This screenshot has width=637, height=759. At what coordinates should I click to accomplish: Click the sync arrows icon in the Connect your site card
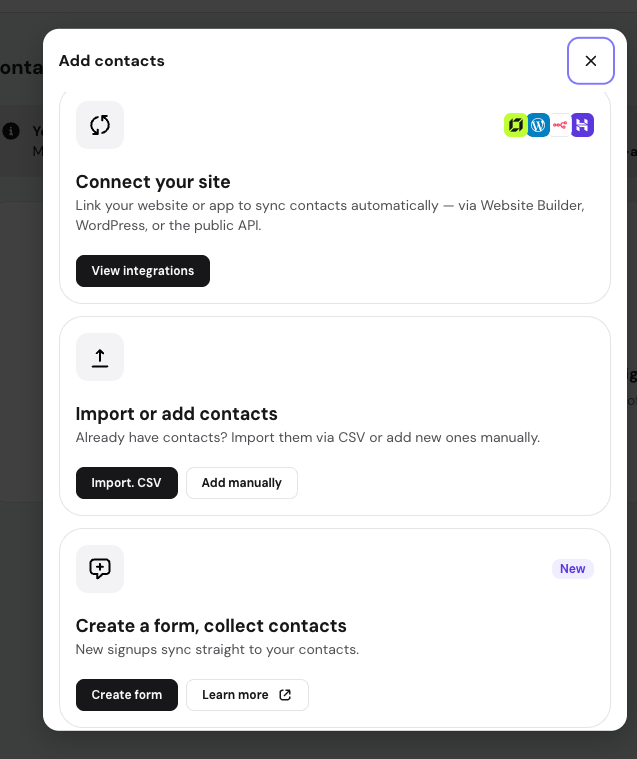click(x=100, y=125)
